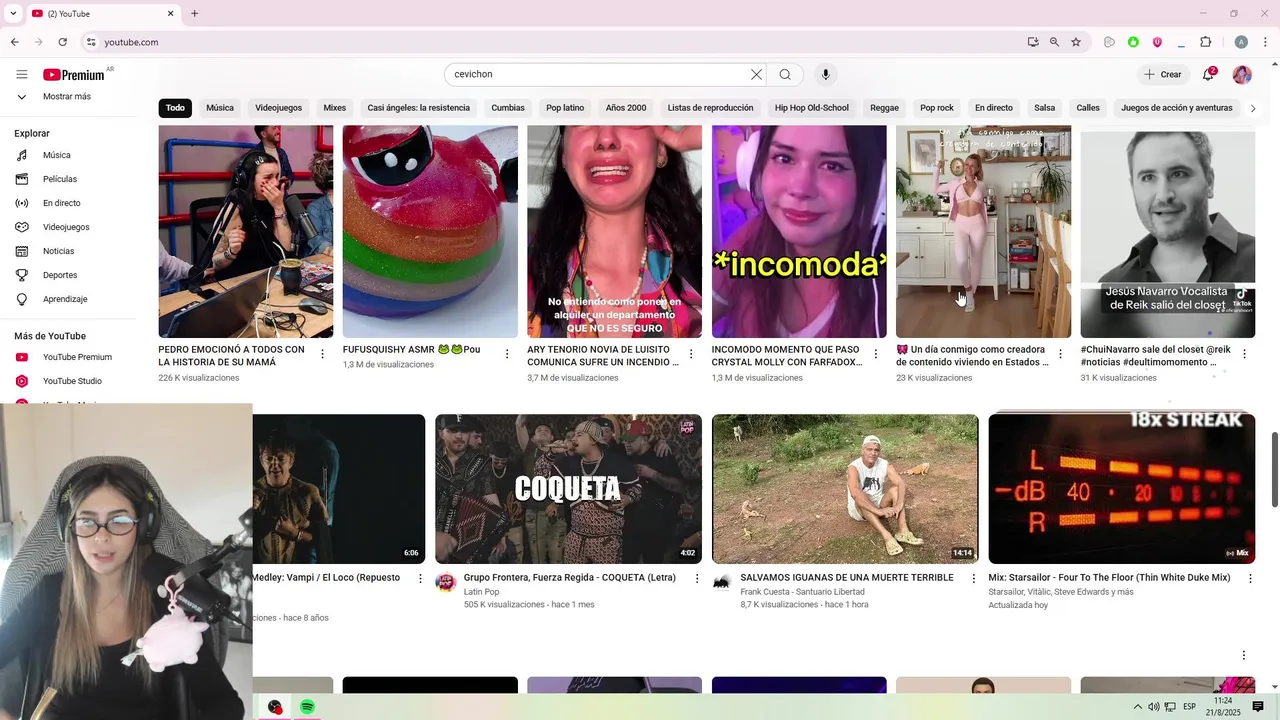Open options for PEDRO EMOCIONÓ short
The height and width of the screenshot is (720, 1280).
pyautogui.click(x=322, y=354)
